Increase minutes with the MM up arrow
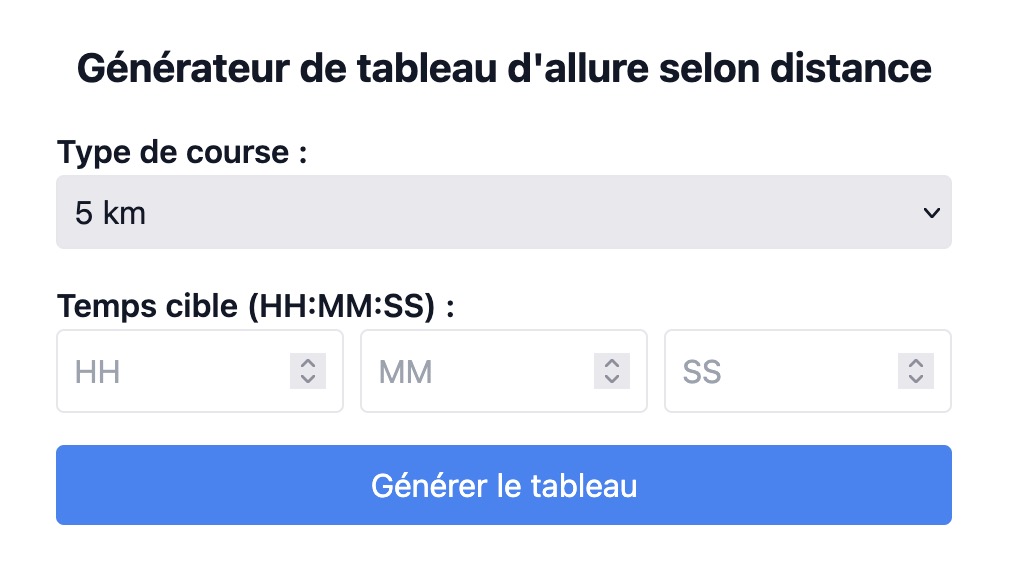 (x=612, y=363)
